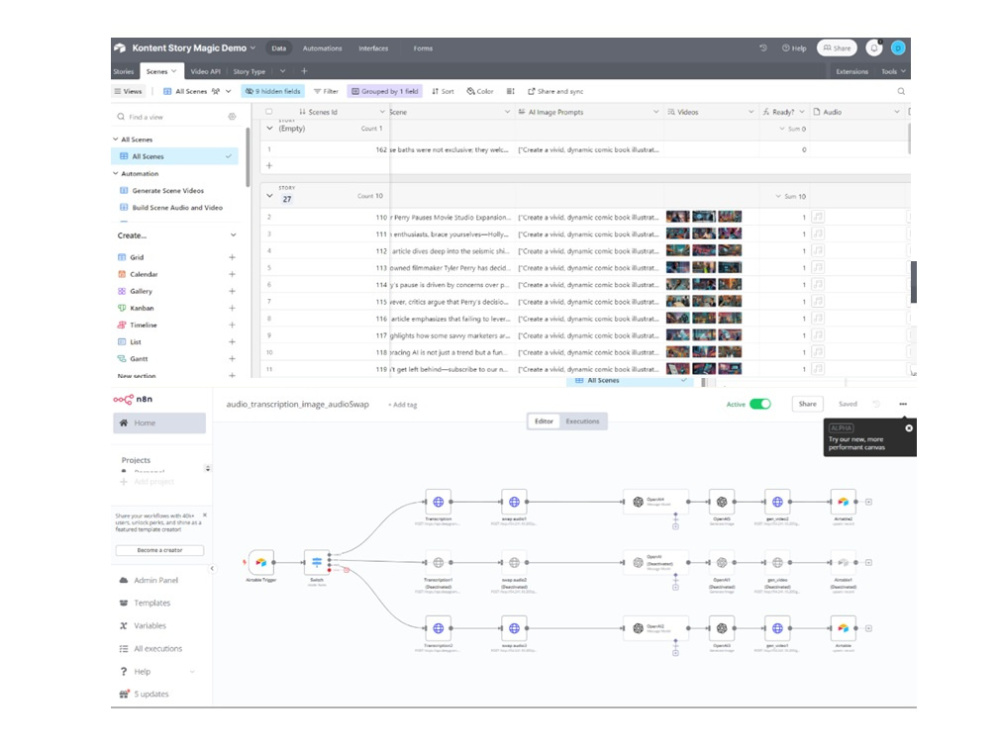
Task: Click Add tag next to workflow name
Action: pos(402,404)
